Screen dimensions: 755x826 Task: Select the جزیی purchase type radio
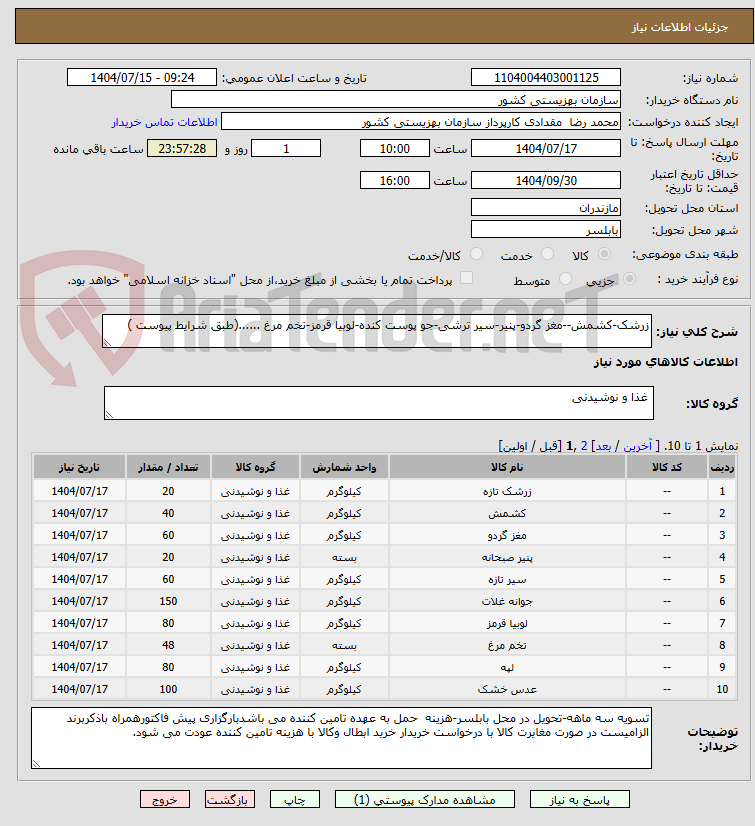(629, 279)
